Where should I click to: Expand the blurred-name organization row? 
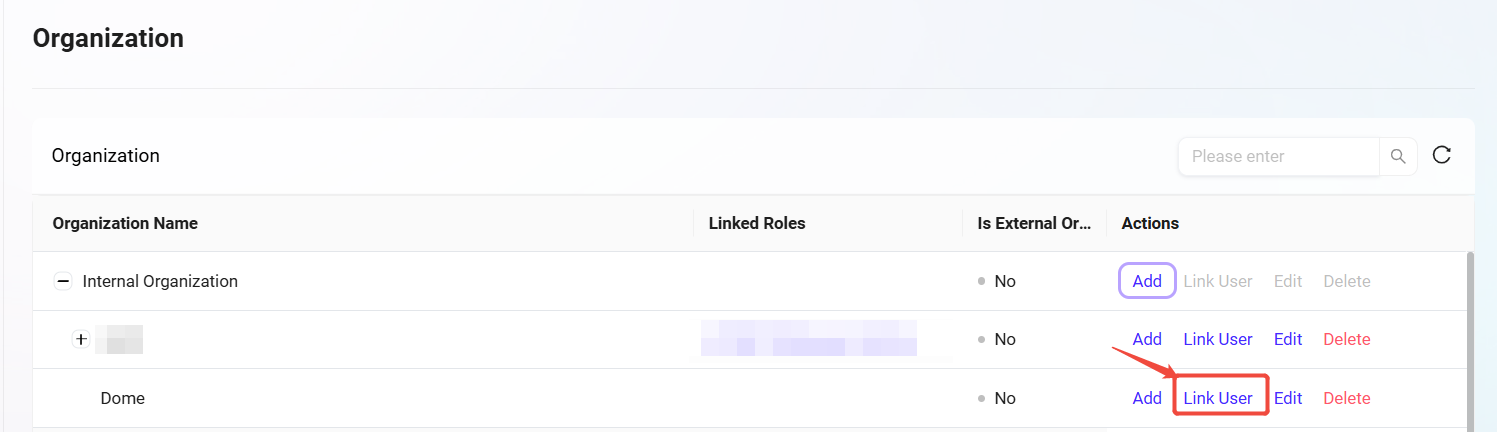coord(81,340)
